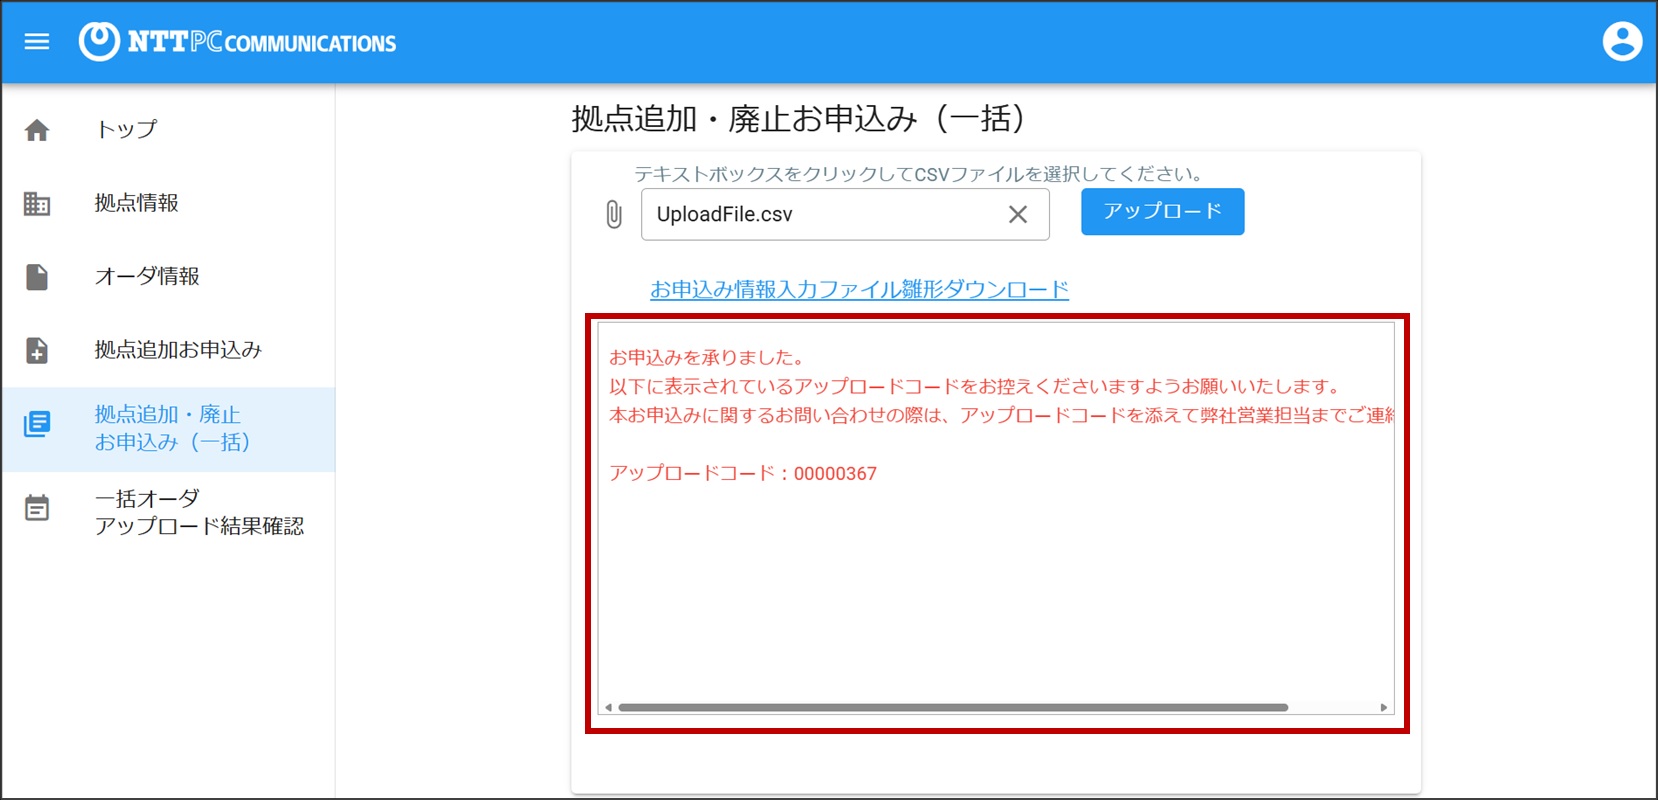
Task: Click the CSV file selection text box
Action: pos(845,214)
